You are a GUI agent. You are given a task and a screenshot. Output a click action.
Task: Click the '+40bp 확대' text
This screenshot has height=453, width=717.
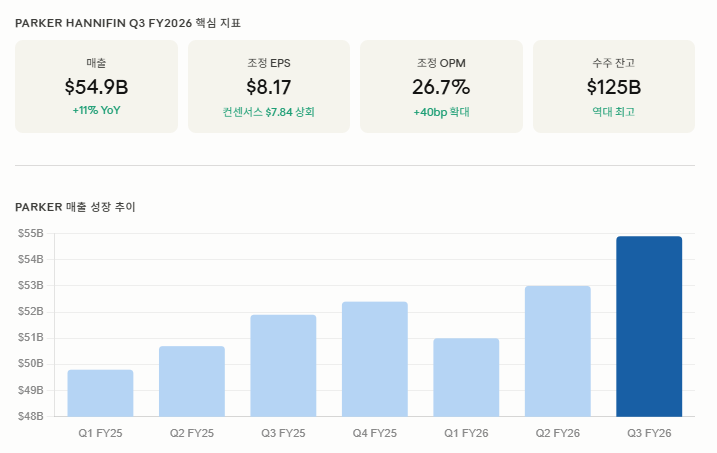(441, 112)
